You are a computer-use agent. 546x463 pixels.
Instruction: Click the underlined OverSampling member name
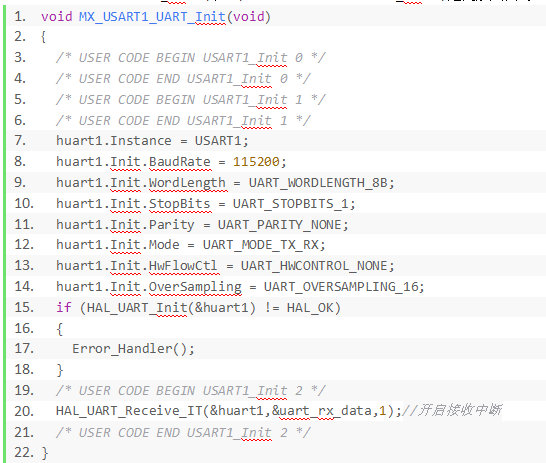pos(195,287)
